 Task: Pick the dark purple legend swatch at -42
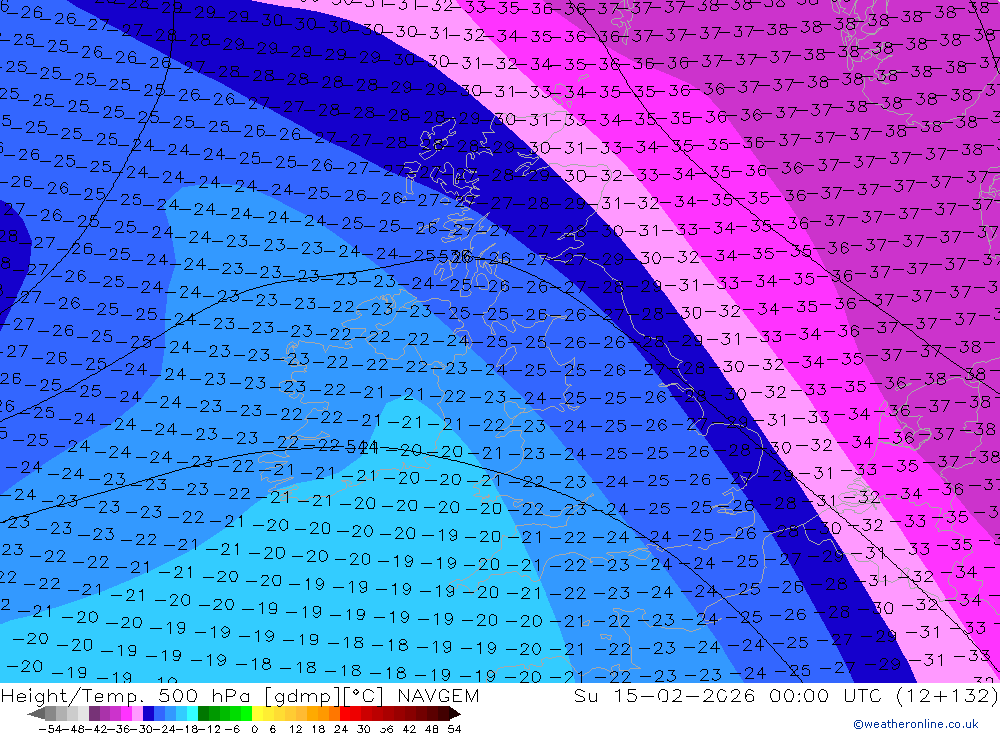pyautogui.click(x=94, y=713)
